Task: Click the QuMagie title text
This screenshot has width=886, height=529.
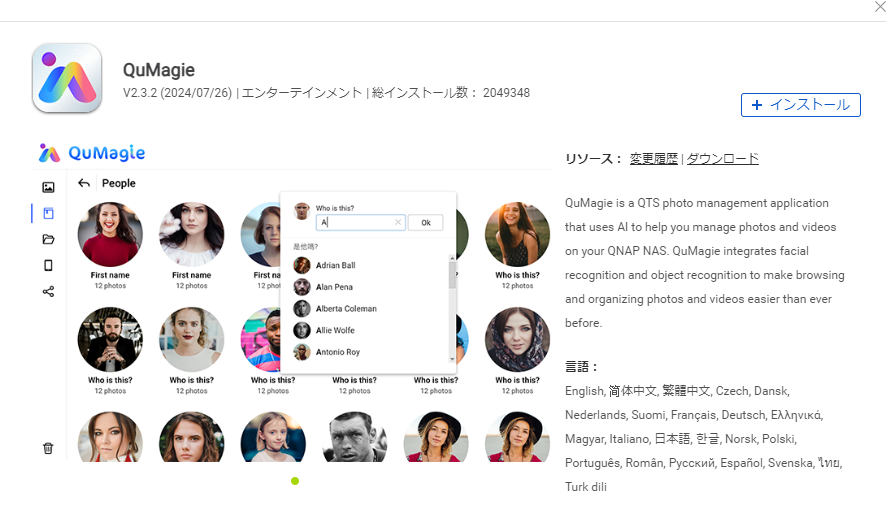Action: (x=159, y=70)
